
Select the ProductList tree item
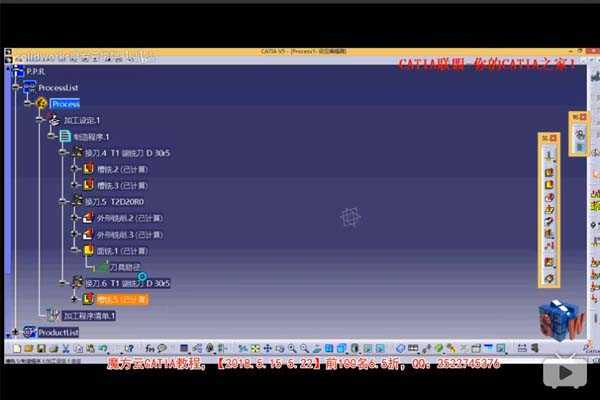58,332
